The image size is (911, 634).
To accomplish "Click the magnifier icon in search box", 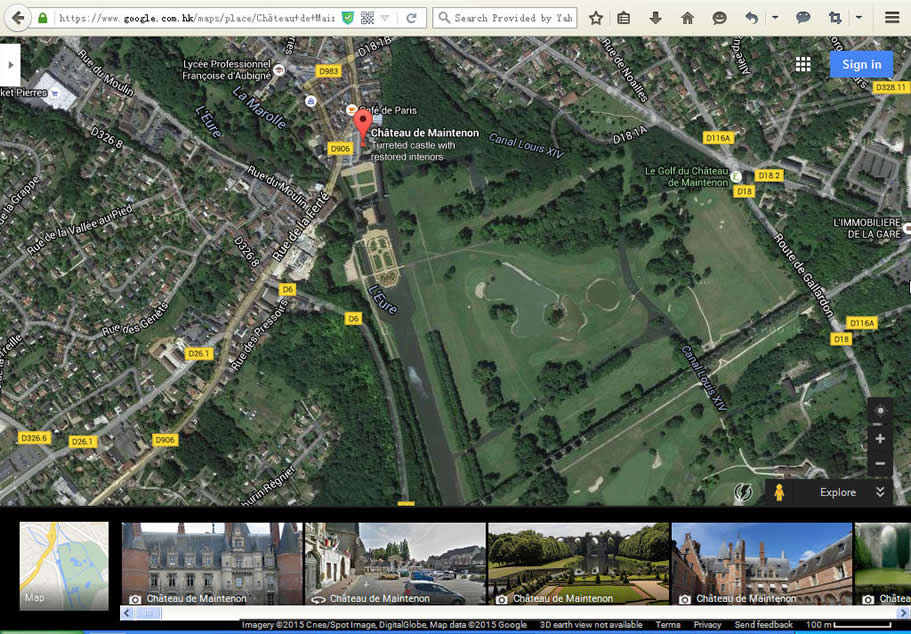I will [x=444, y=18].
